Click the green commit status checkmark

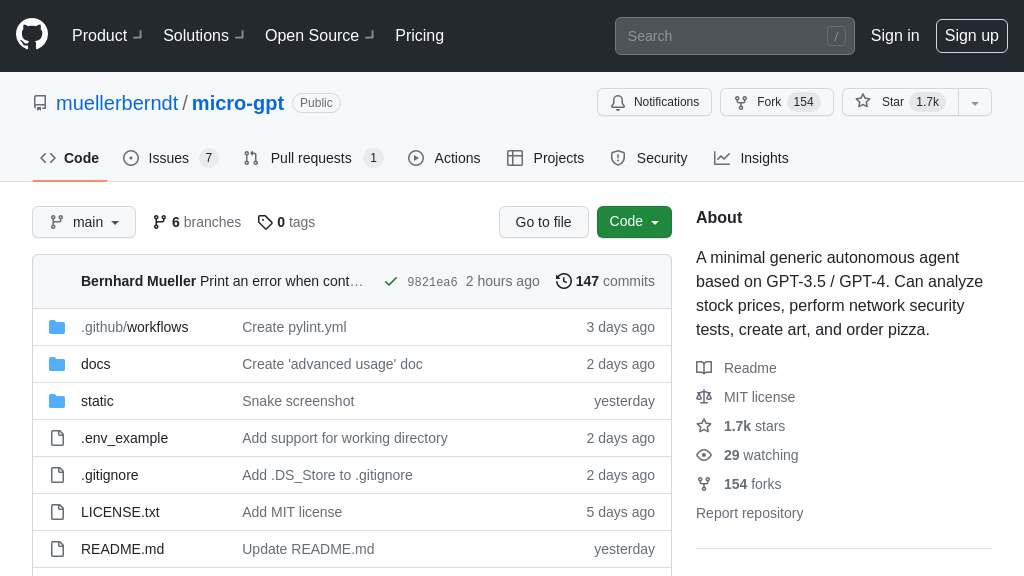391,281
